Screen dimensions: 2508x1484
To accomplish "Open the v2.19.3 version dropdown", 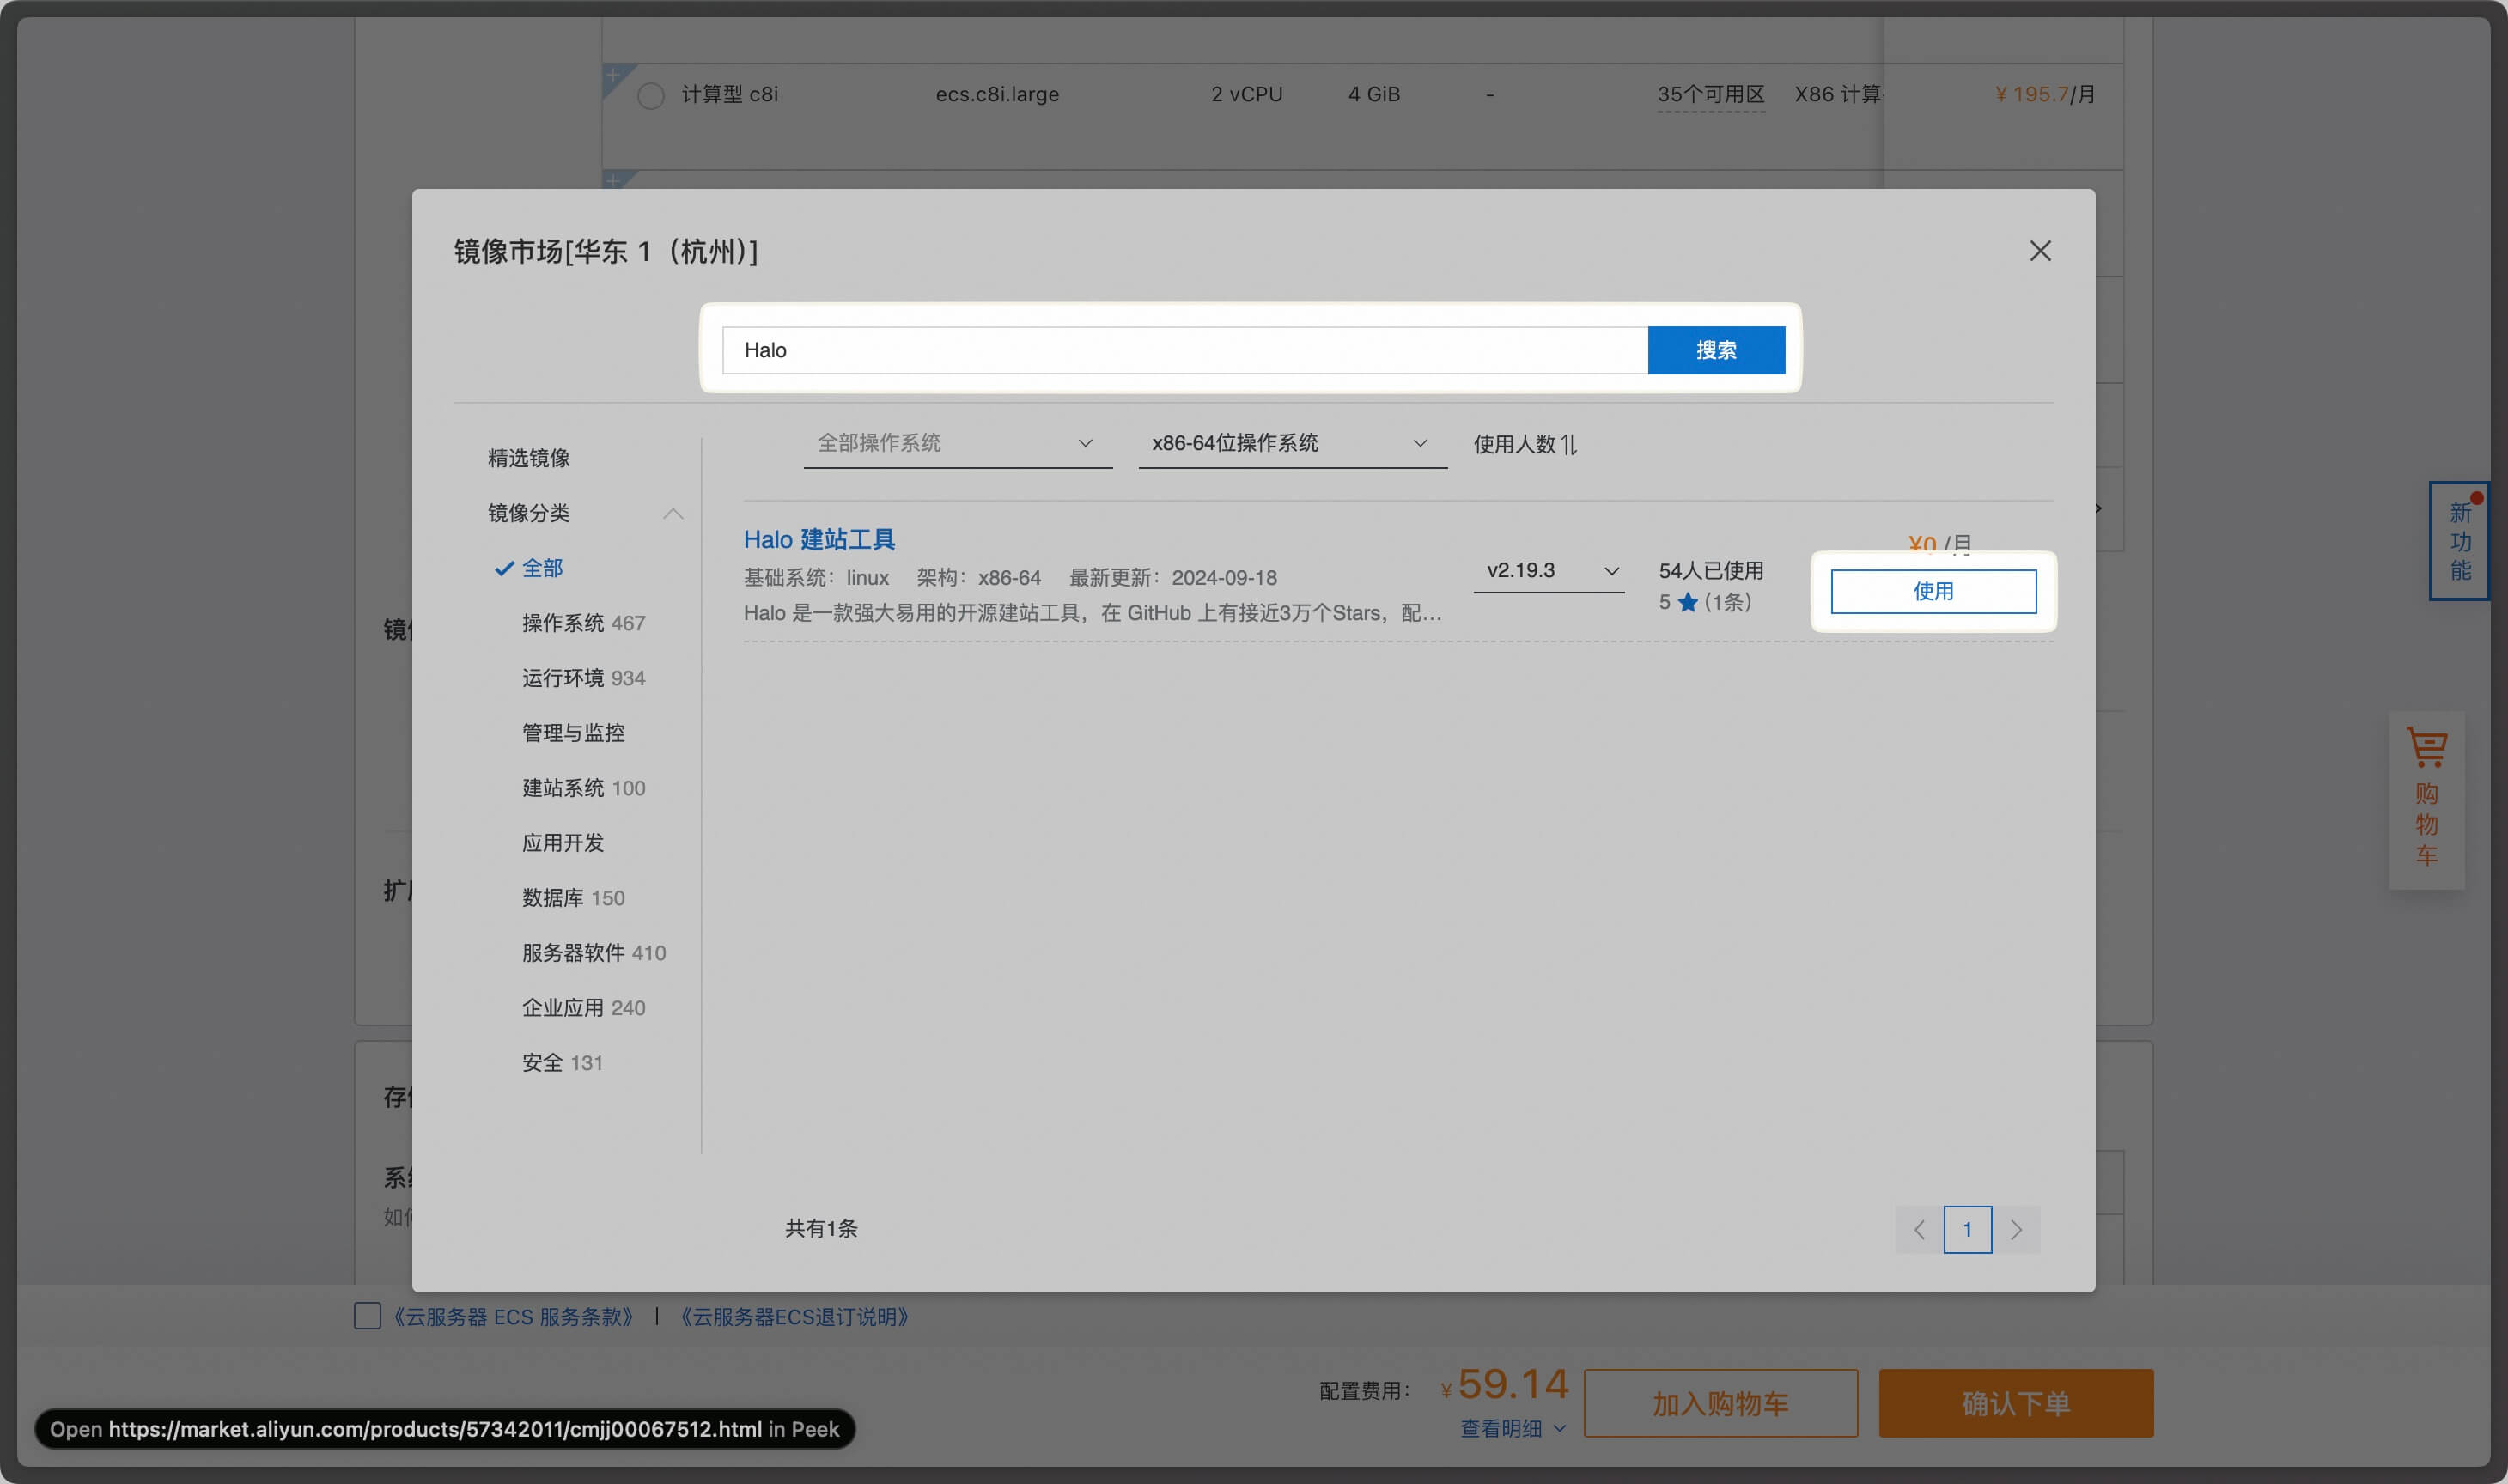I will (x=1548, y=570).
